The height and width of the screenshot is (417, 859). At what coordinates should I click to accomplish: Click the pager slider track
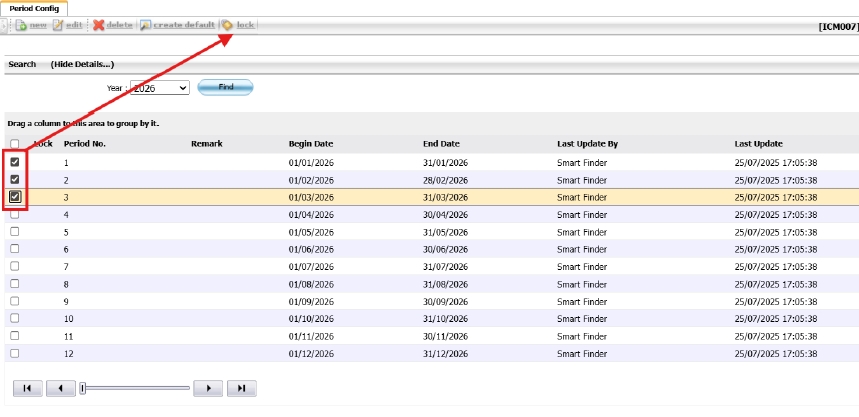click(x=137, y=387)
